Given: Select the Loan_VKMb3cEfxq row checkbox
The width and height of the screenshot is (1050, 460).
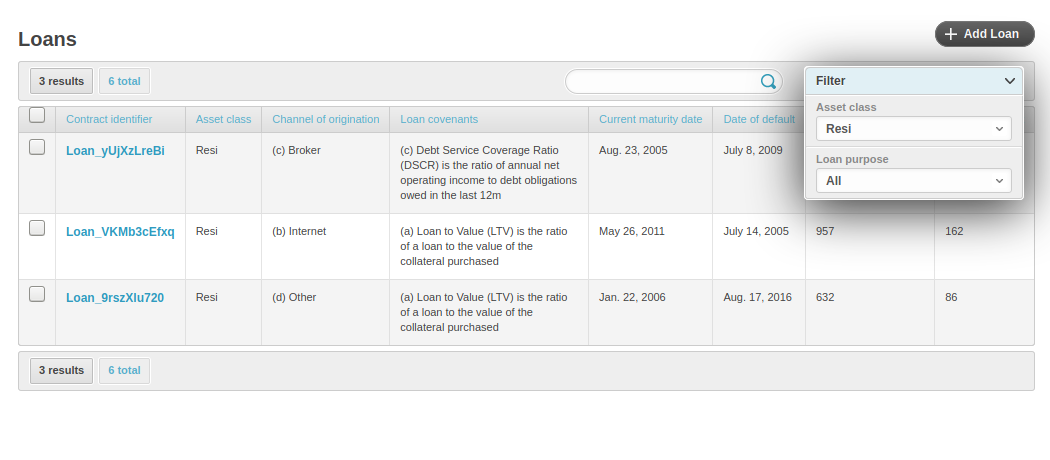Looking at the screenshot, I should pyautogui.click(x=37, y=228).
